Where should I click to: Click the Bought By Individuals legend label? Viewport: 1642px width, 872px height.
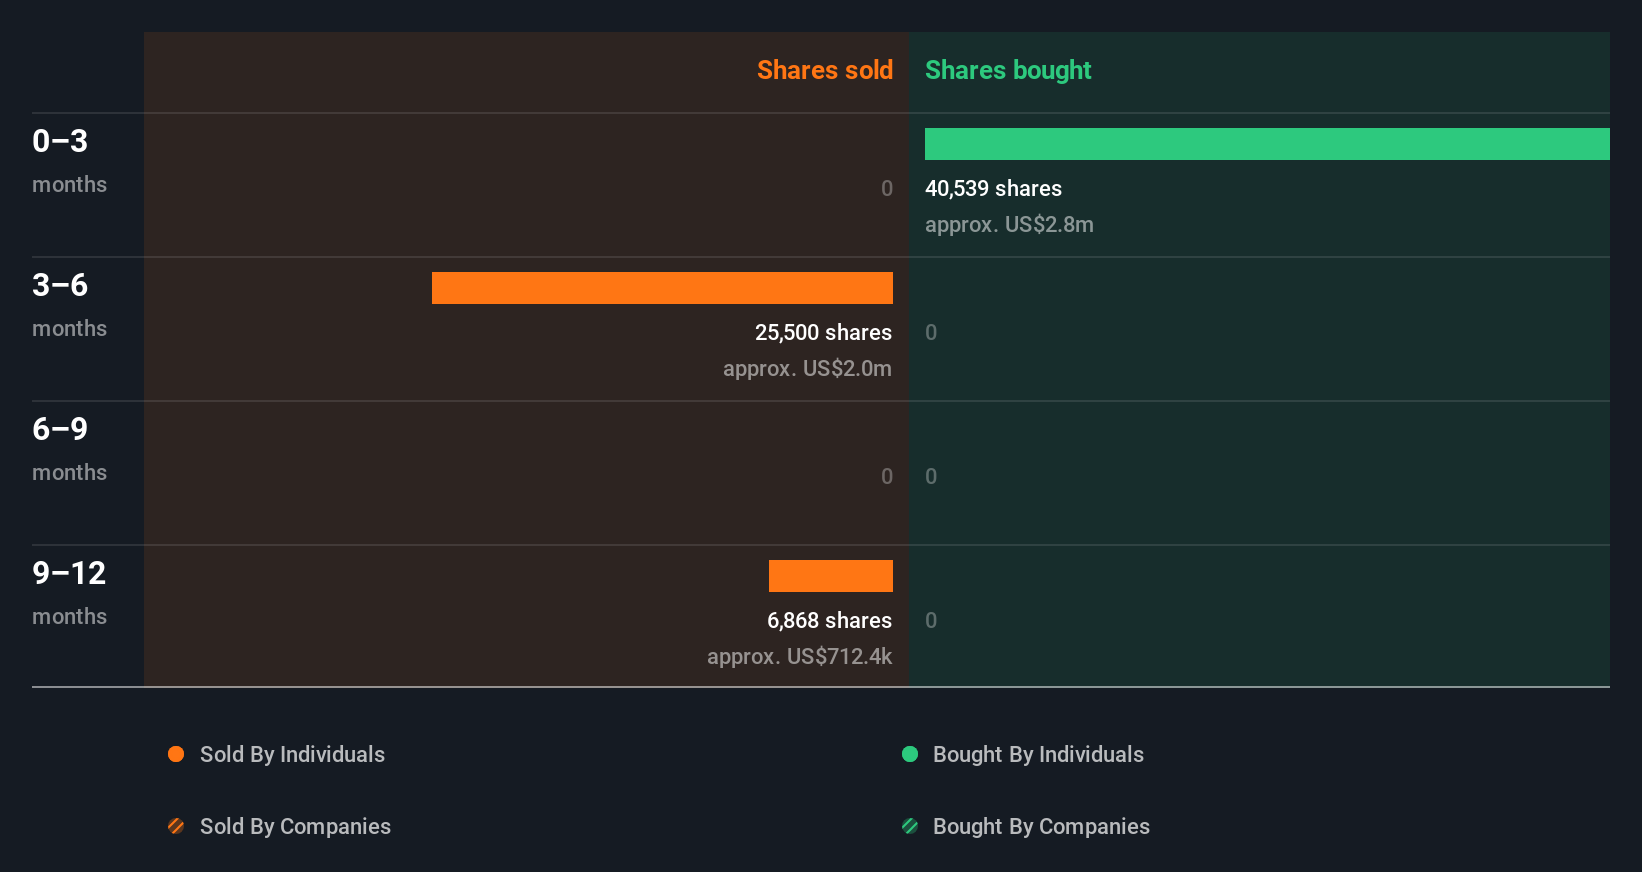(x=1038, y=754)
